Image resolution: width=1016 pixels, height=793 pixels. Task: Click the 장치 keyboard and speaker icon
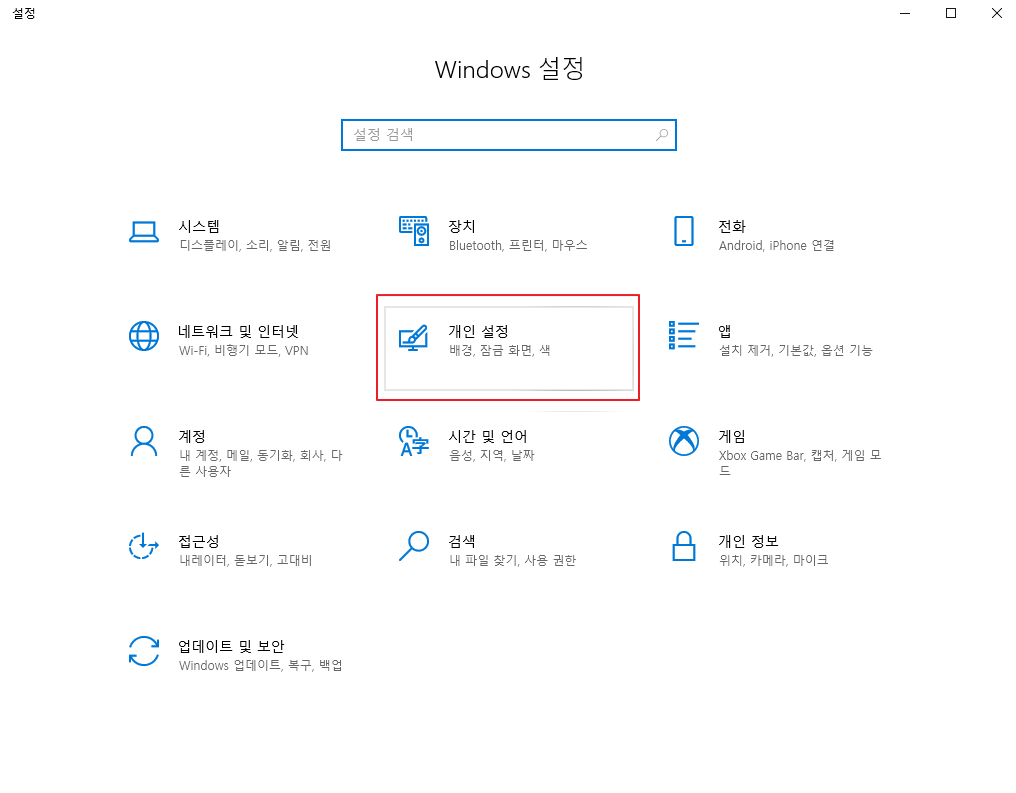point(414,231)
